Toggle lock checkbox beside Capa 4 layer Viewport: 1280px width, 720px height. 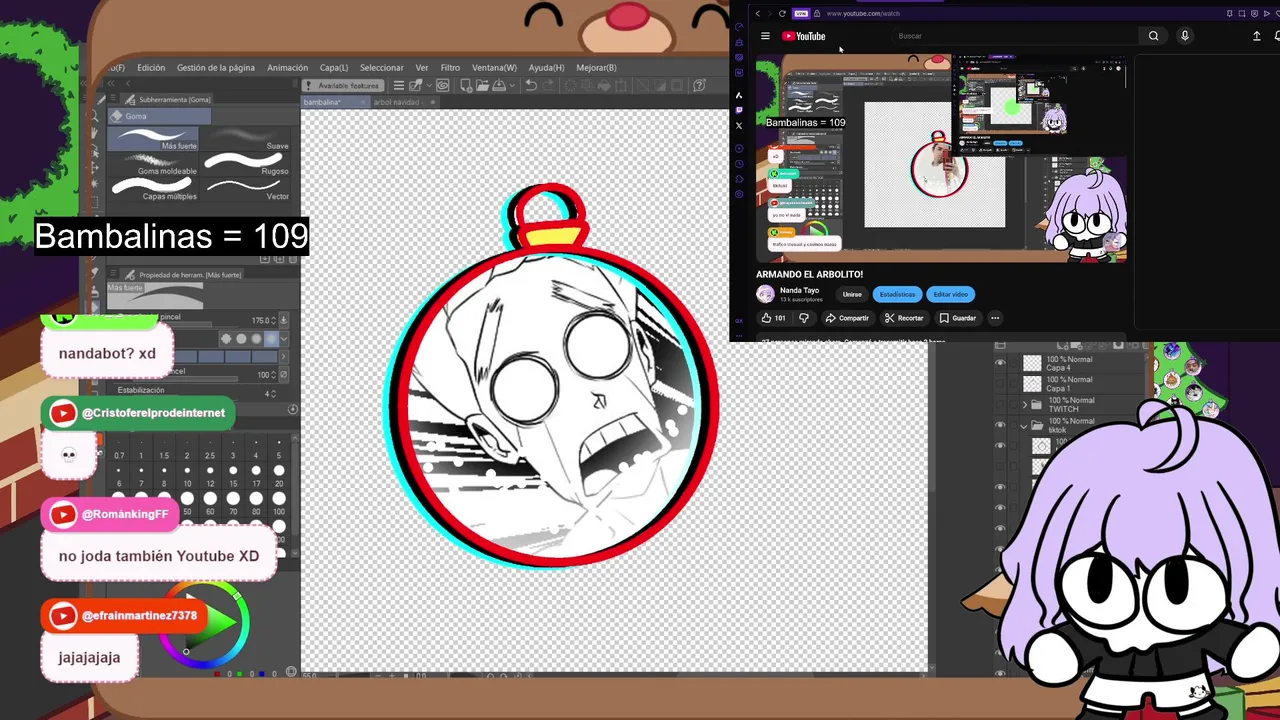1013,362
